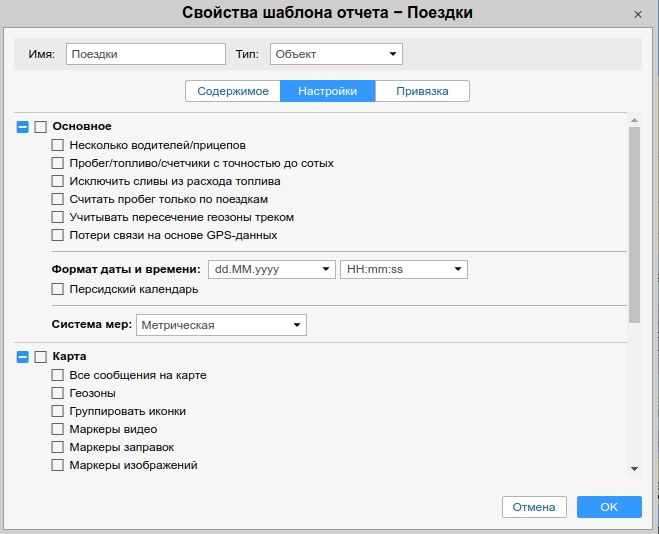Collapse the Основное section with minus icon
This screenshot has width=659, height=534.
click(x=23, y=127)
